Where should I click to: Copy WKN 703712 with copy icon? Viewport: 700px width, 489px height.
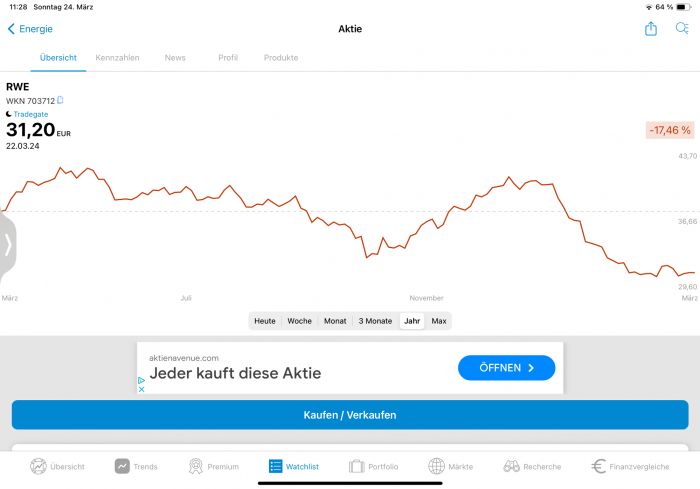coord(61,100)
